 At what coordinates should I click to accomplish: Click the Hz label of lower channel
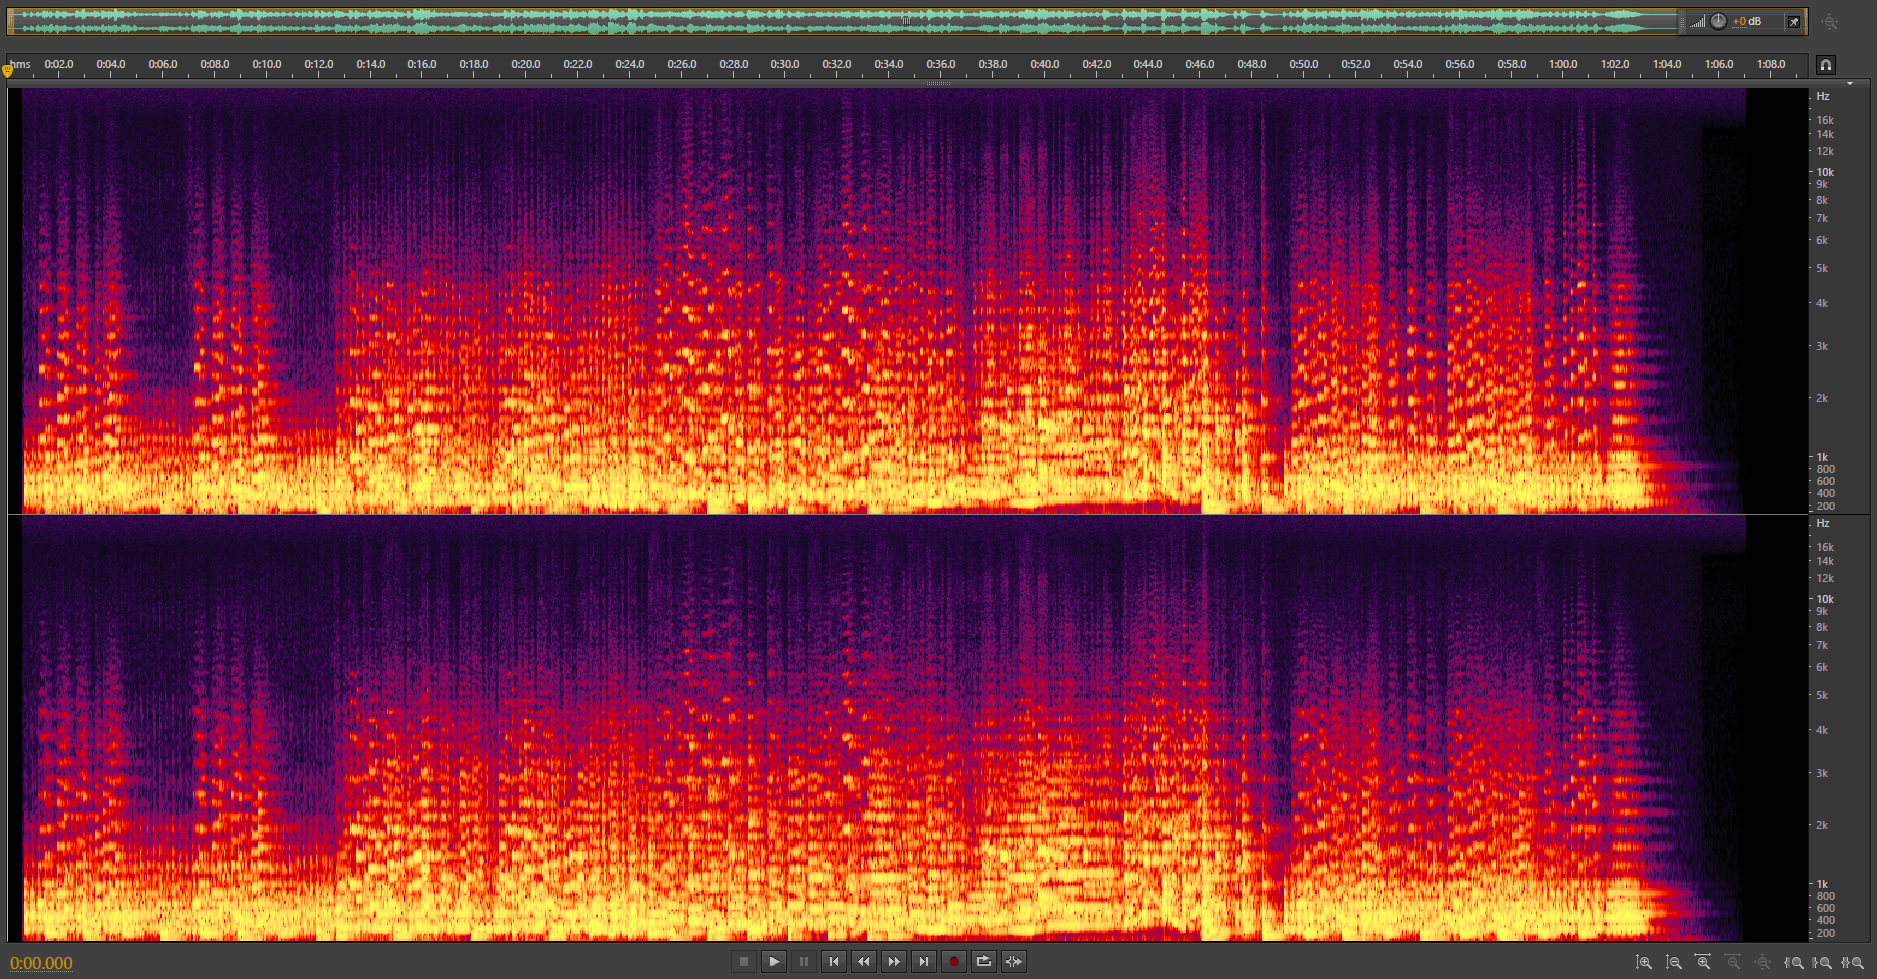pos(1823,523)
